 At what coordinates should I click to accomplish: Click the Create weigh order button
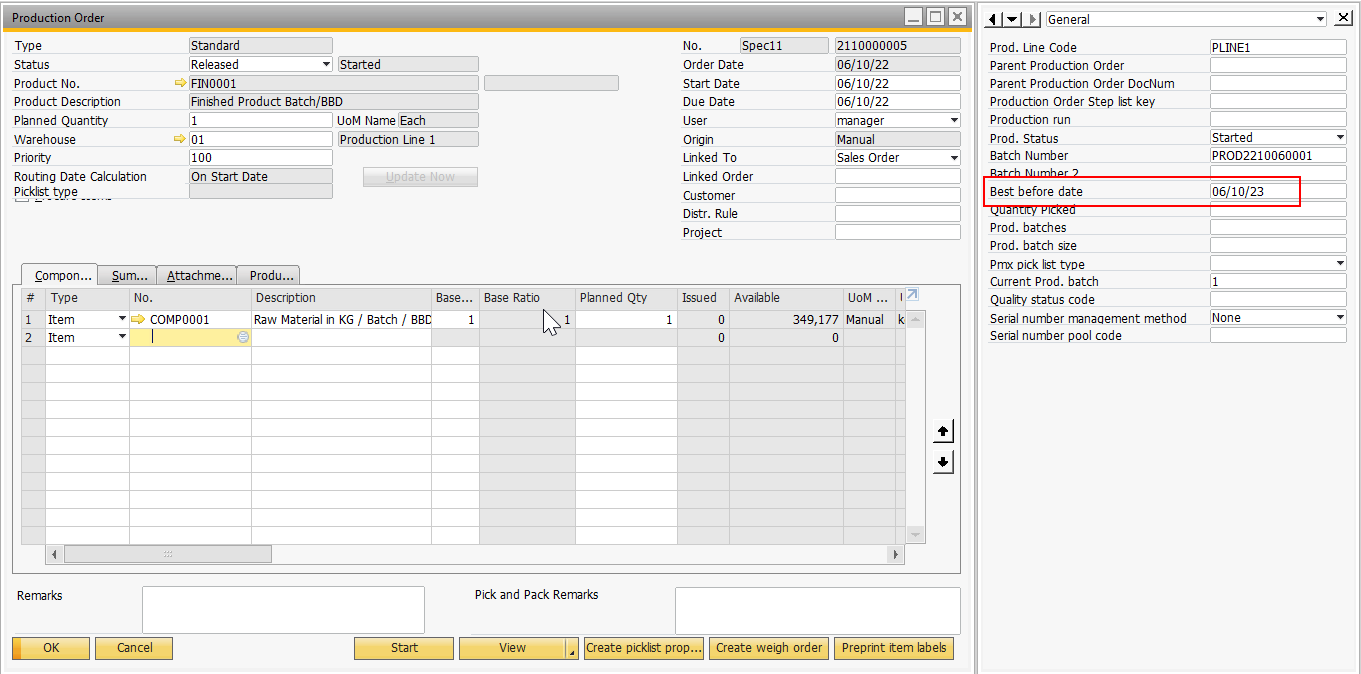769,648
